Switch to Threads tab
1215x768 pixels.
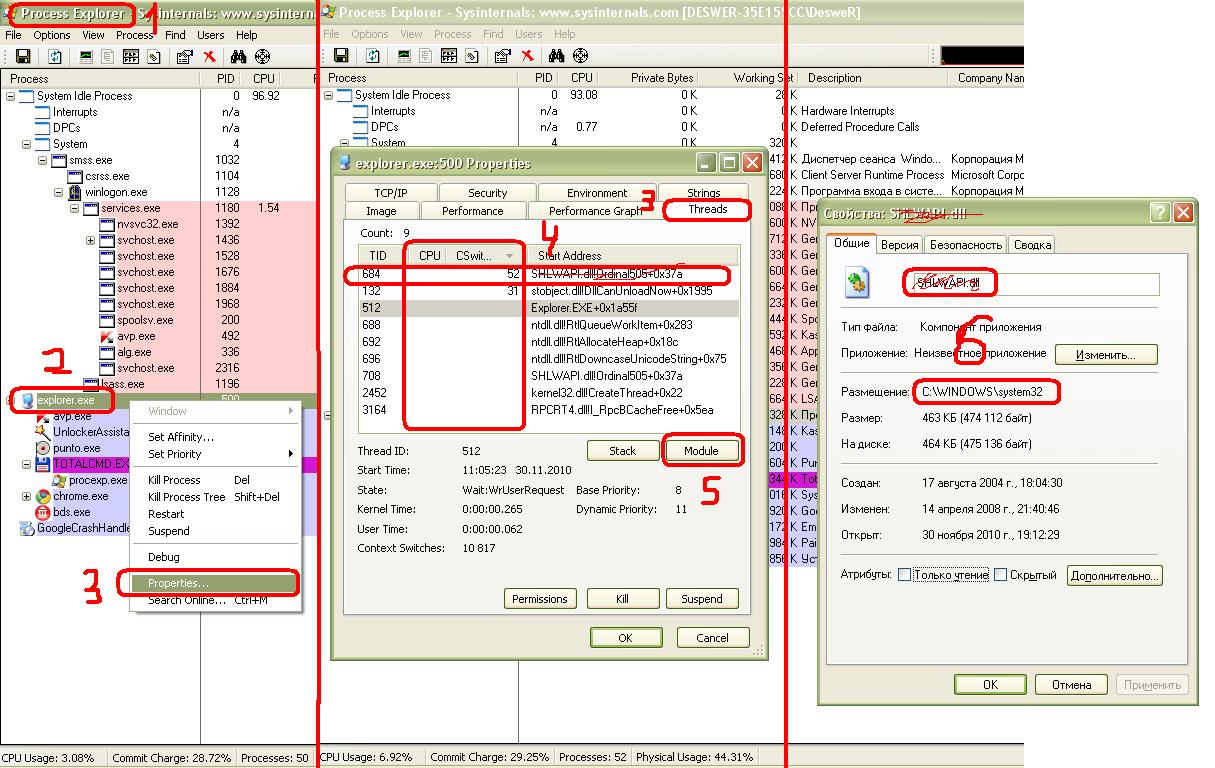pyautogui.click(x=707, y=210)
